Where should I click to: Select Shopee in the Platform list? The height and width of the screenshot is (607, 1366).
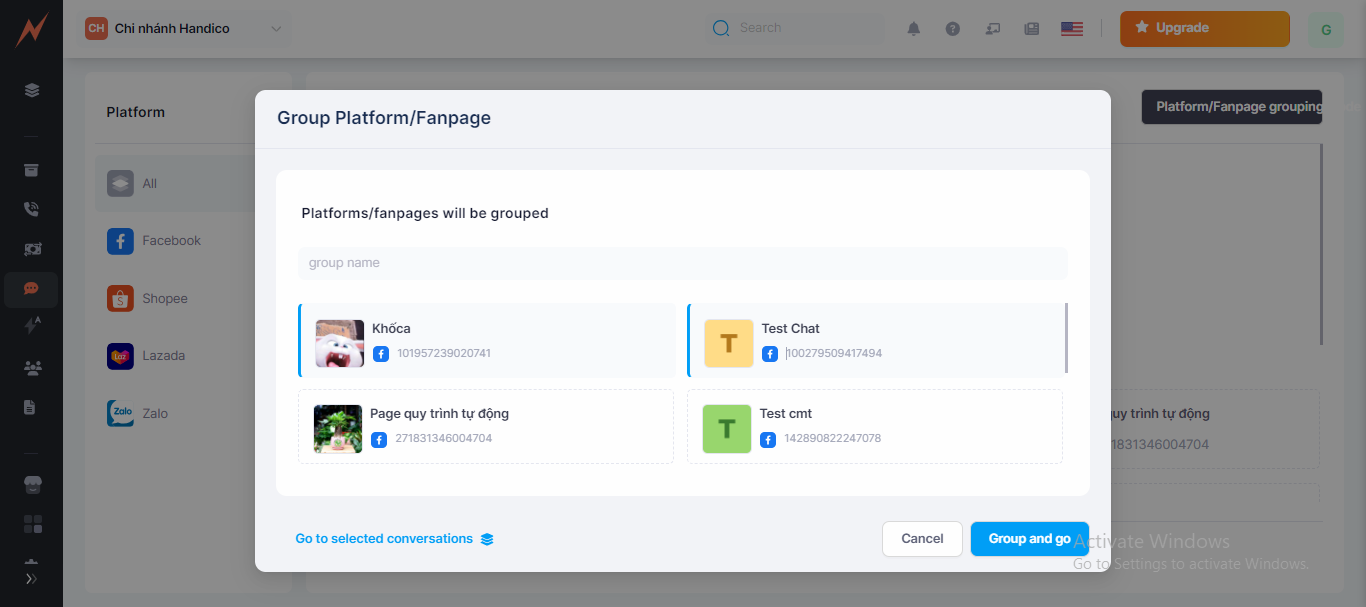point(164,298)
